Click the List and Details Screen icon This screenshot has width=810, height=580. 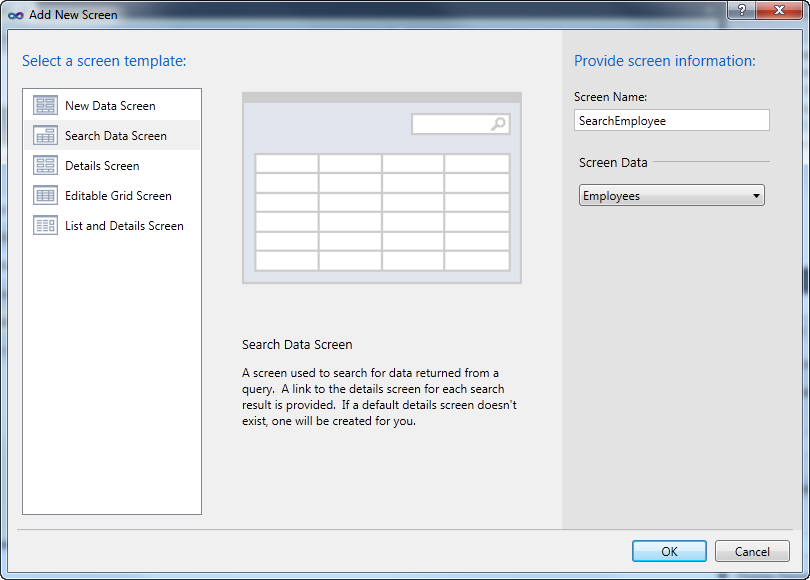pos(45,225)
